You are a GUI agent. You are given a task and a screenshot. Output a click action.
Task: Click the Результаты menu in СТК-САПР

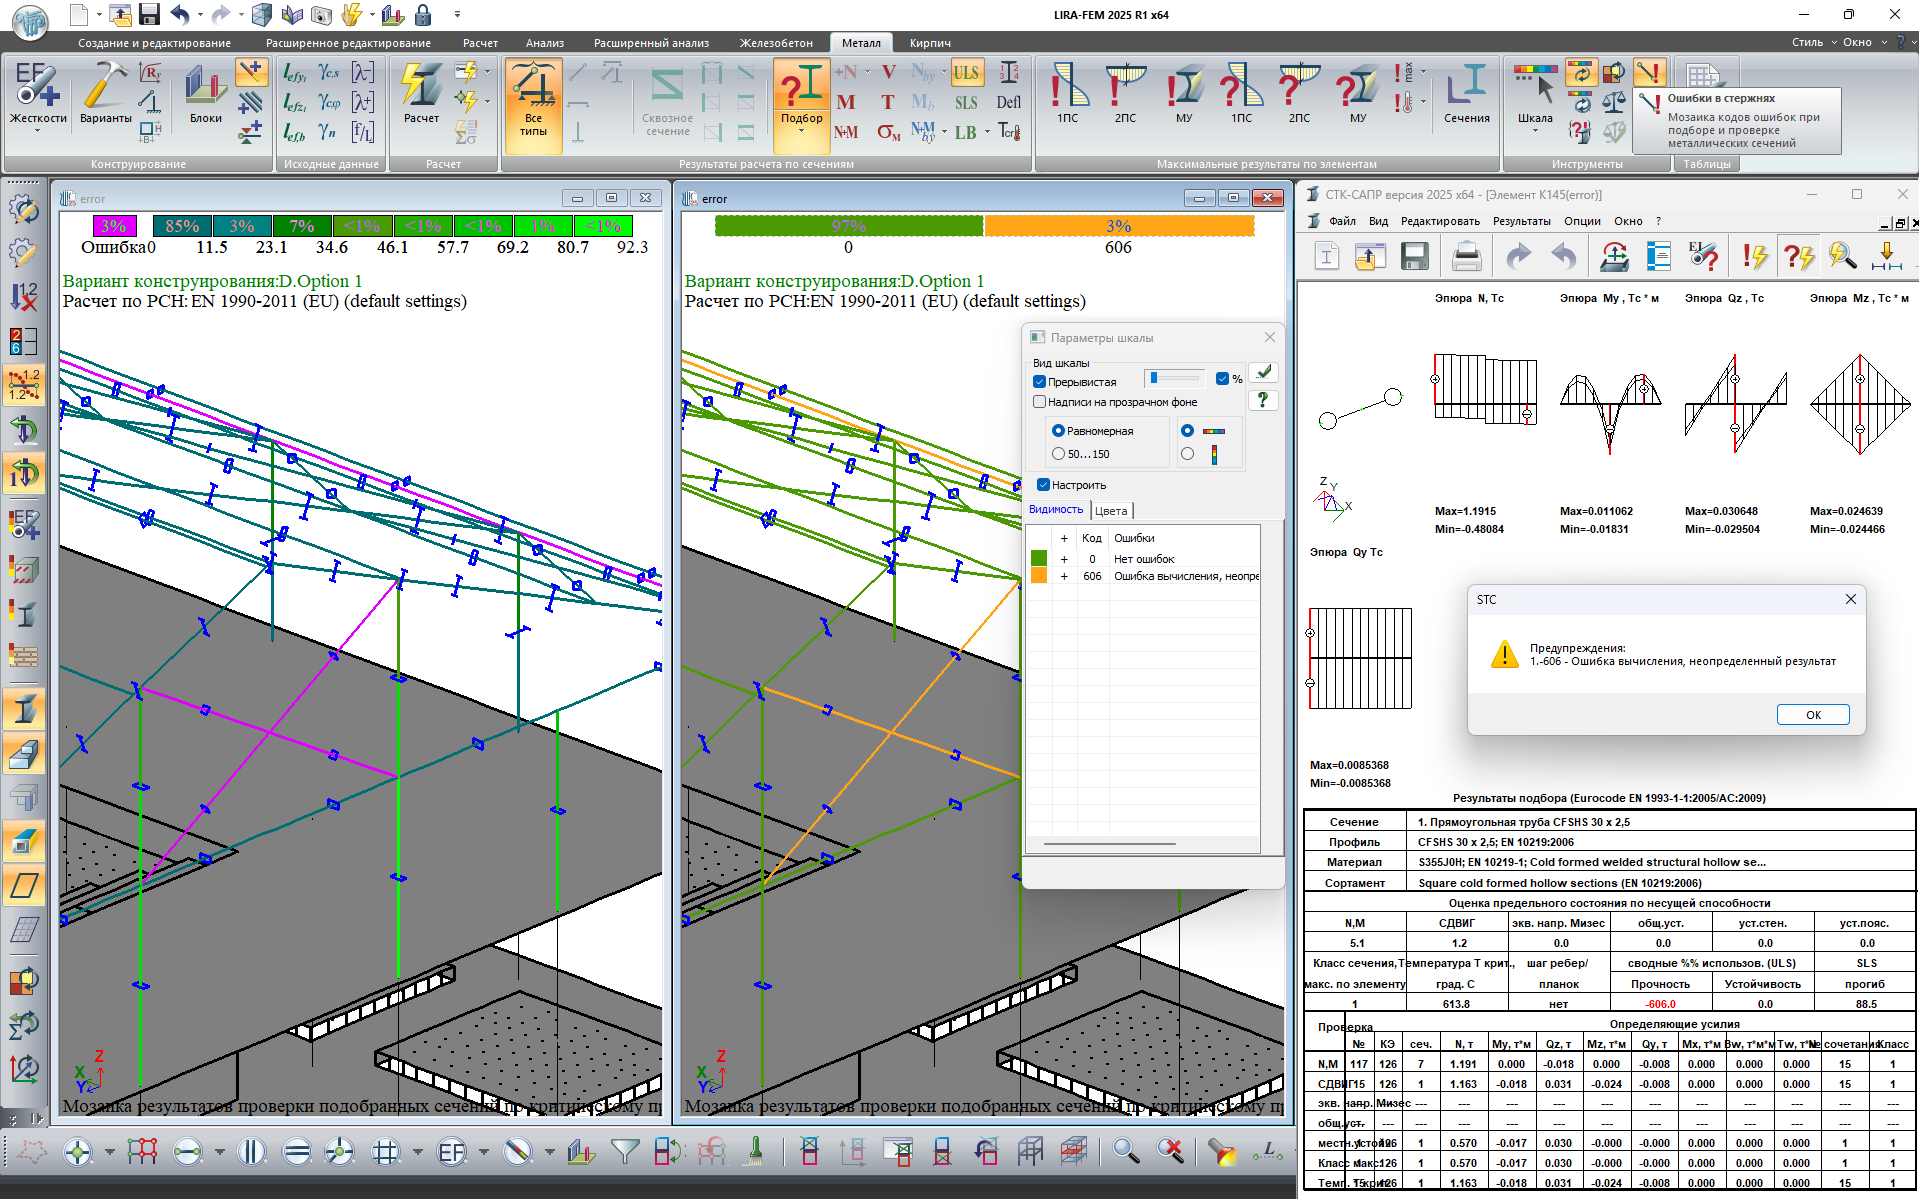pos(1521,221)
